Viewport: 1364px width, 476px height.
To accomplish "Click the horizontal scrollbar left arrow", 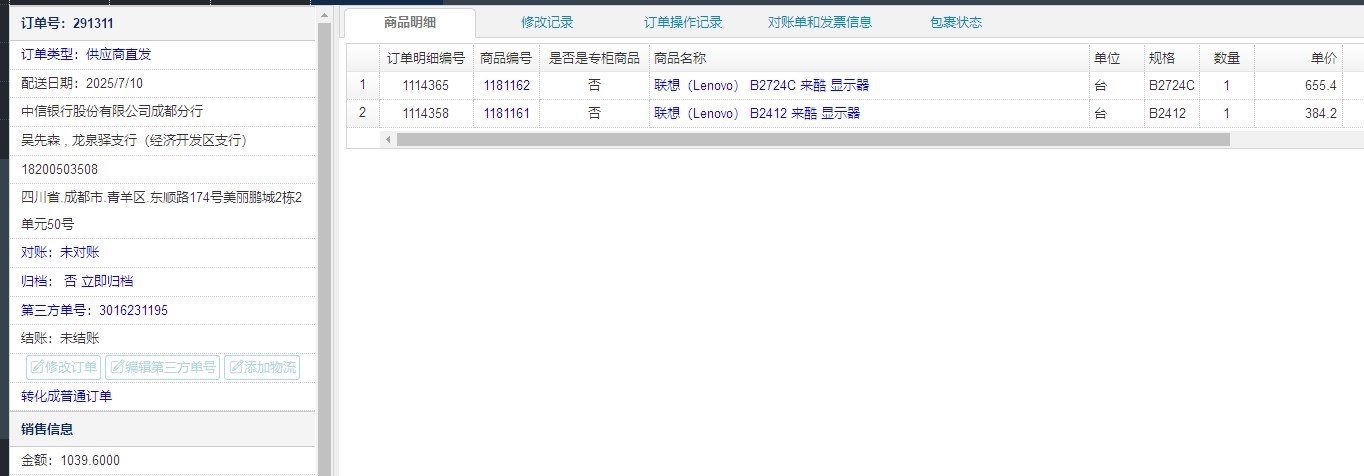I will [389, 139].
